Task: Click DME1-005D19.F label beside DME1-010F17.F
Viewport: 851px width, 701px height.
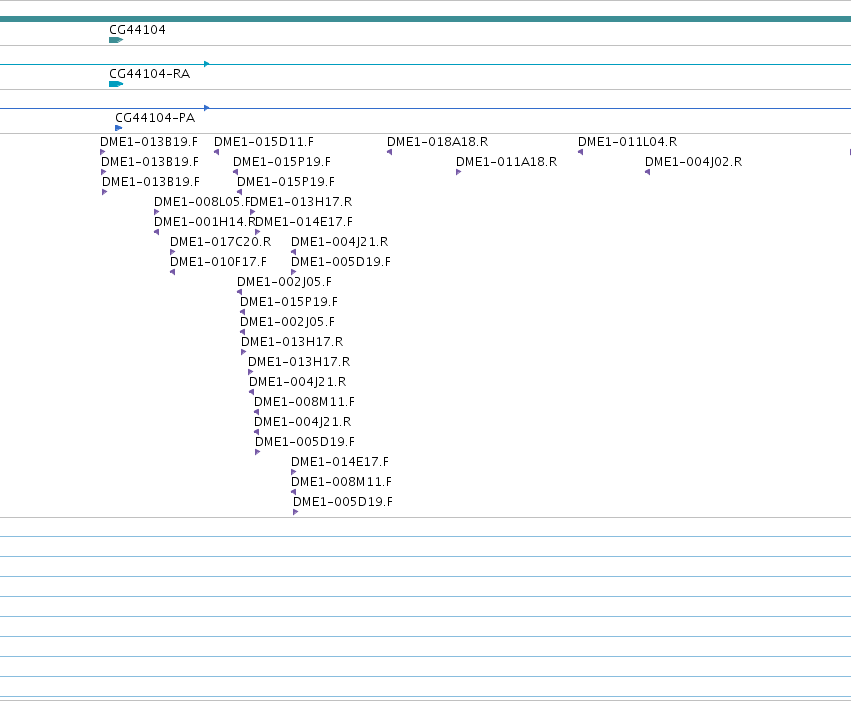Action: [x=341, y=262]
